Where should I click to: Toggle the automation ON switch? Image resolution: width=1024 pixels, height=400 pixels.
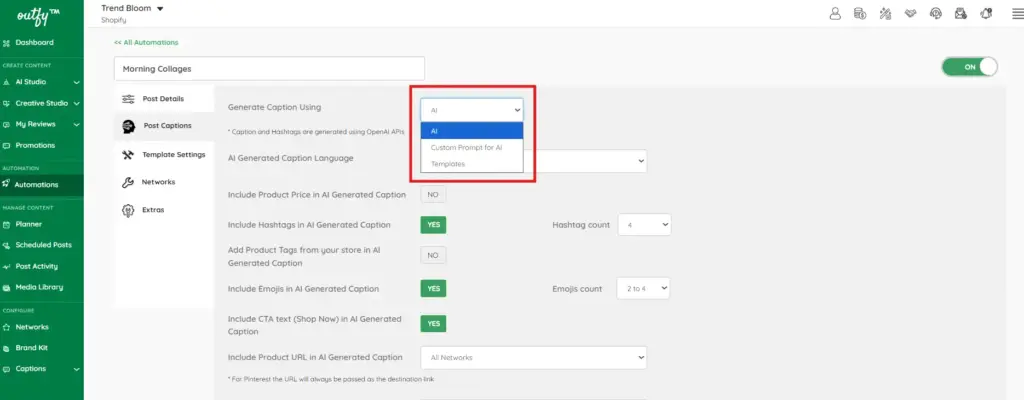point(969,67)
